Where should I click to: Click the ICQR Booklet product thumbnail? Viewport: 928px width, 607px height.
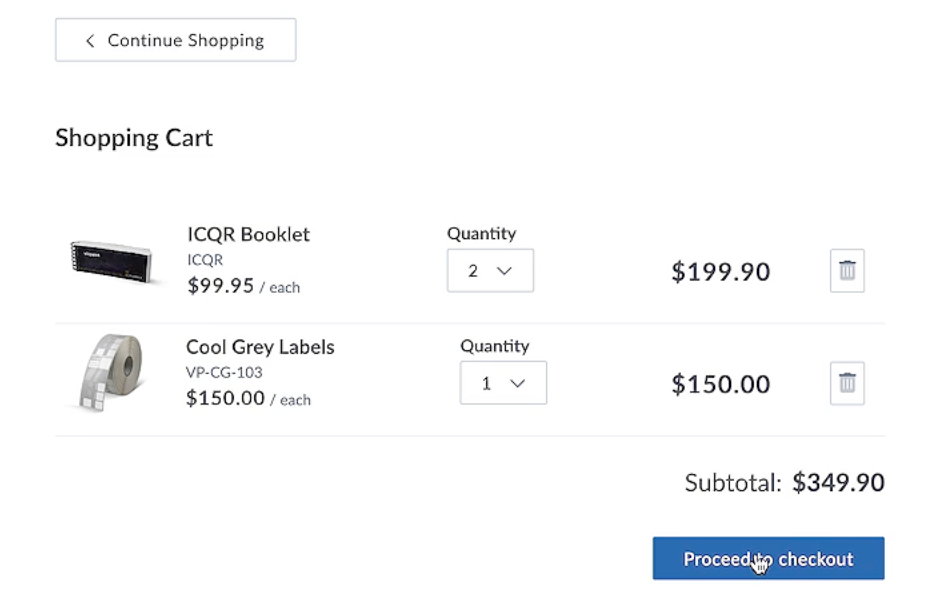click(x=113, y=262)
